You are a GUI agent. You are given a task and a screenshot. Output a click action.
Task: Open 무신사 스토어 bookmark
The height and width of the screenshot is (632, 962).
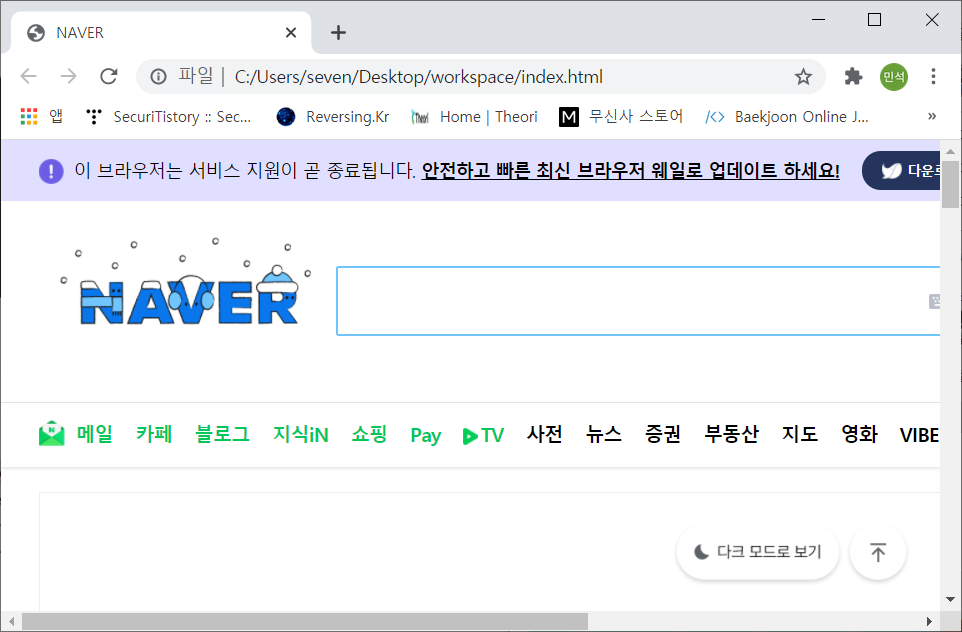coord(621,117)
